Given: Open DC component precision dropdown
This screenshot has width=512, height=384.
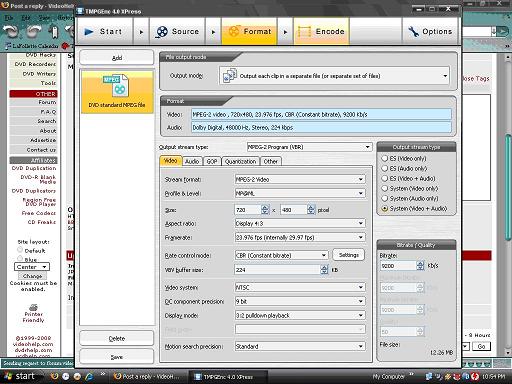Looking at the screenshot, I should 300,301.
